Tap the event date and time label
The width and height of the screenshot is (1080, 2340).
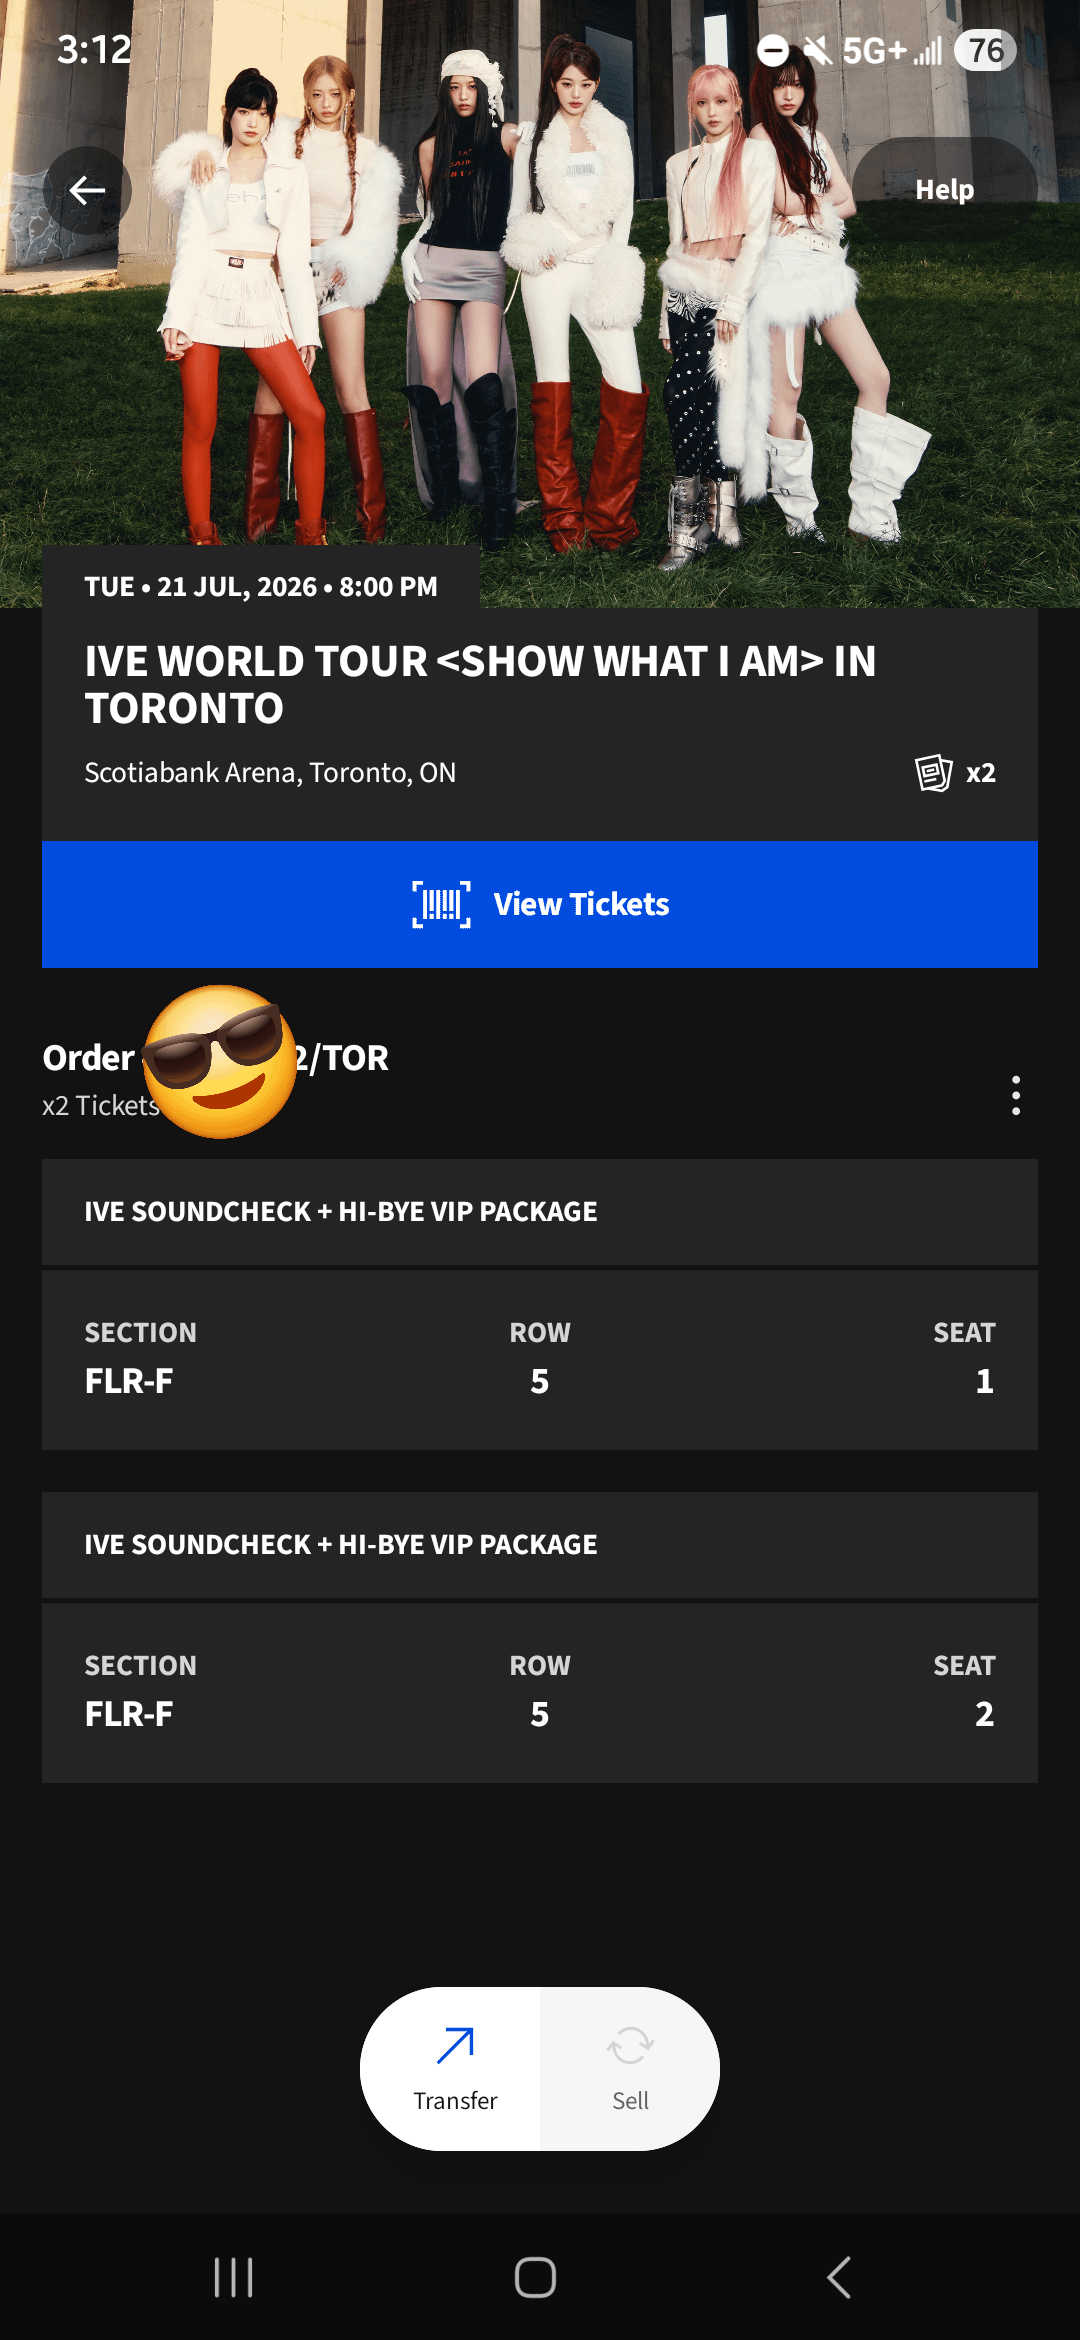(261, 587)
